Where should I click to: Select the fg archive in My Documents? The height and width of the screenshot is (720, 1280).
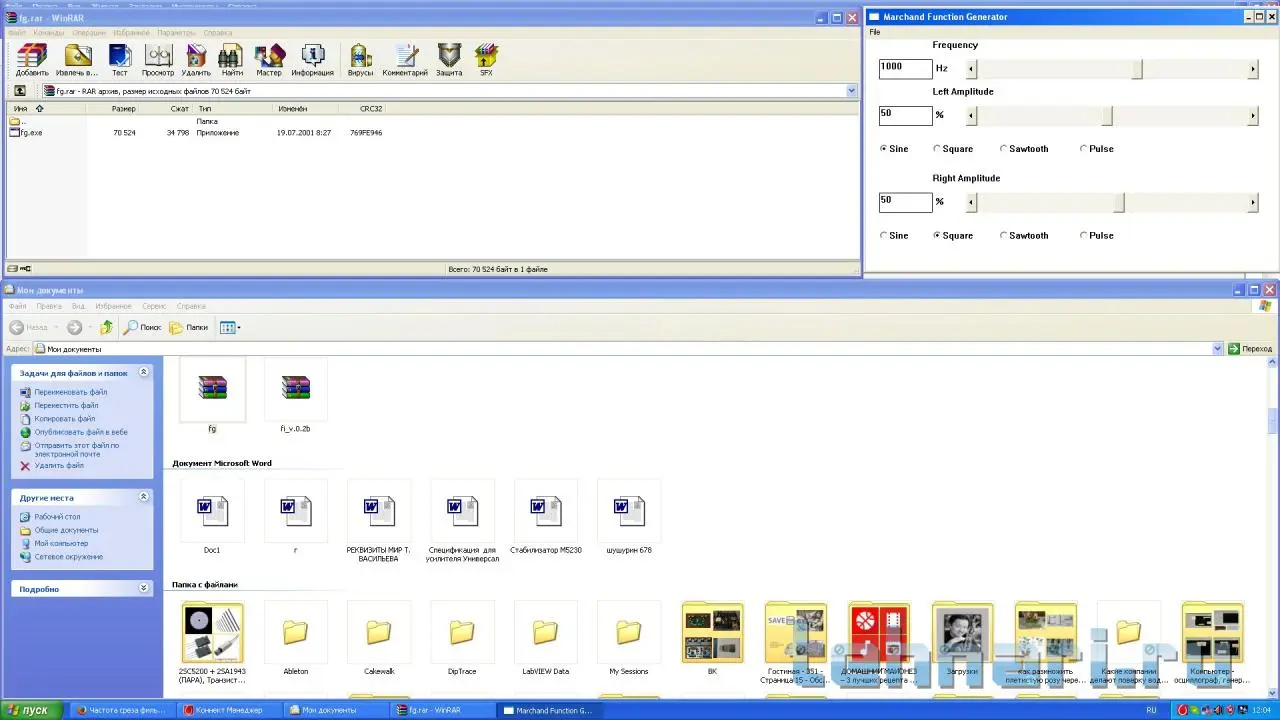[212, 396]
